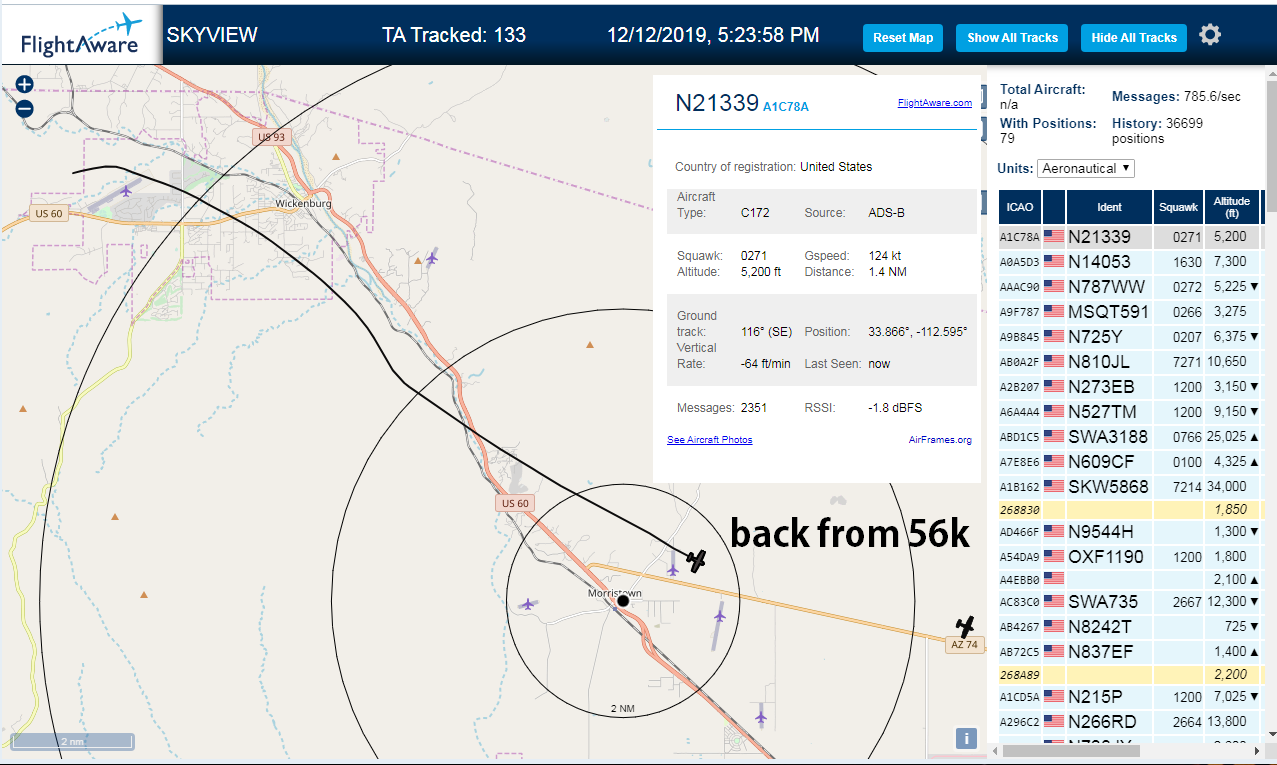The height and width of the screenshot is (765, 1277).
Task: Zoom in the map with plus button
Action: [x=25, y=85]
